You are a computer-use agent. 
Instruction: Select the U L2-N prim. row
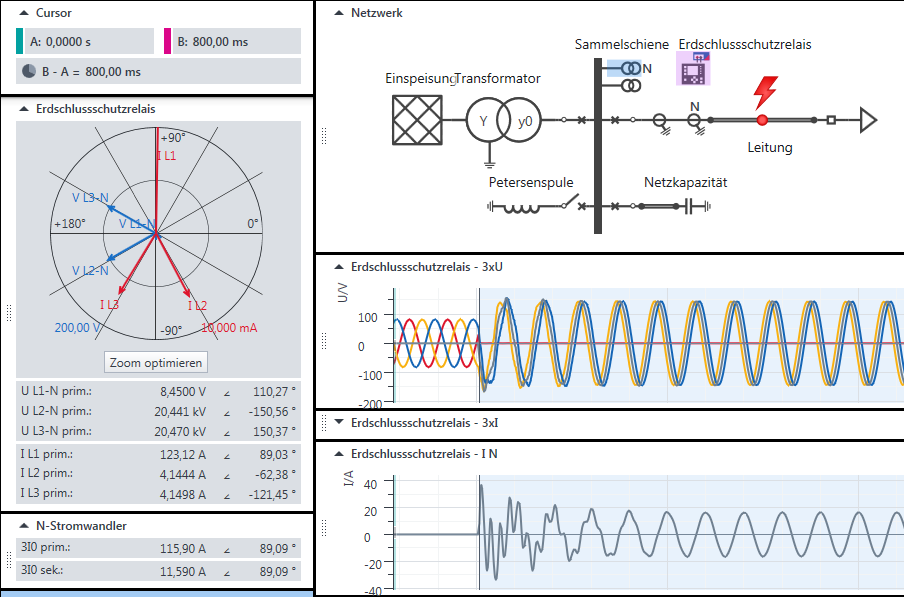point(159,411)
